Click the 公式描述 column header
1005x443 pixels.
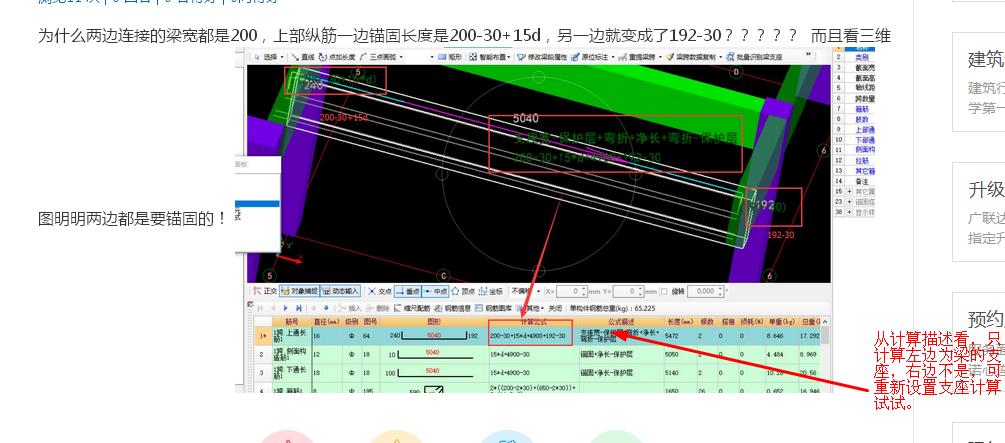tap(621, 321)
